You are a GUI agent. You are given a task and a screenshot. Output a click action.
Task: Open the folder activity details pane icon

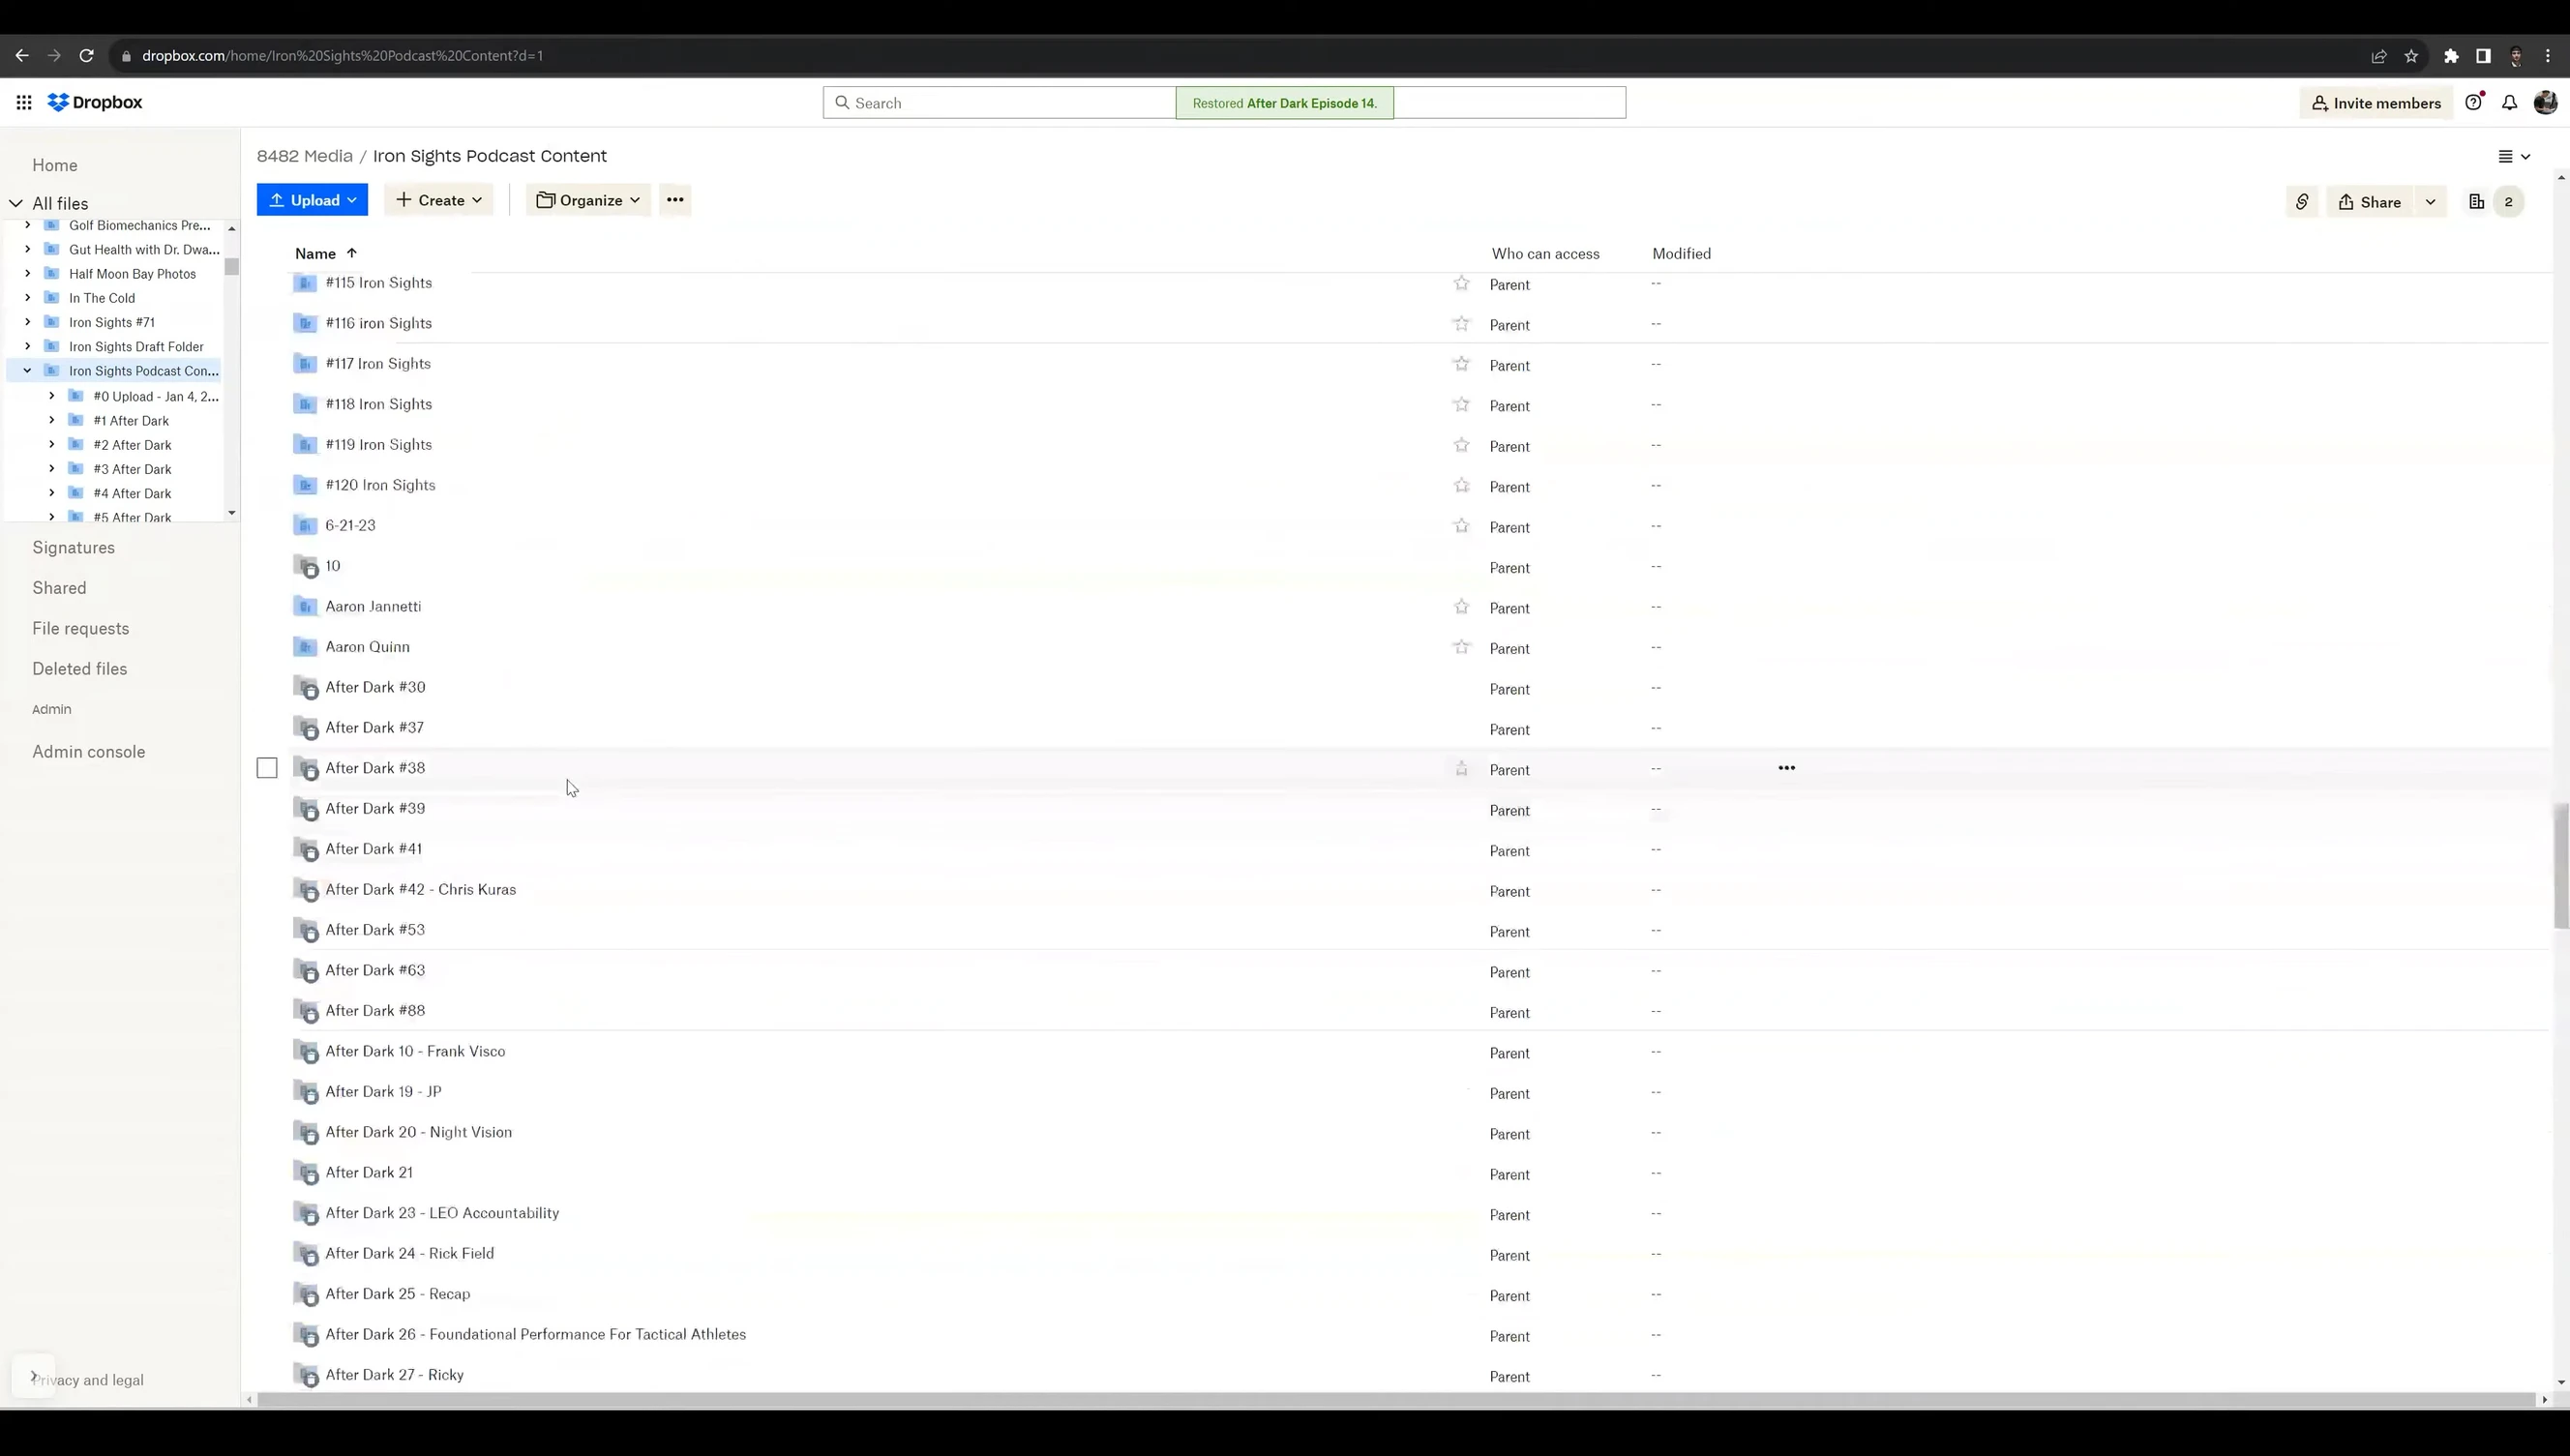pos(2476,202)
